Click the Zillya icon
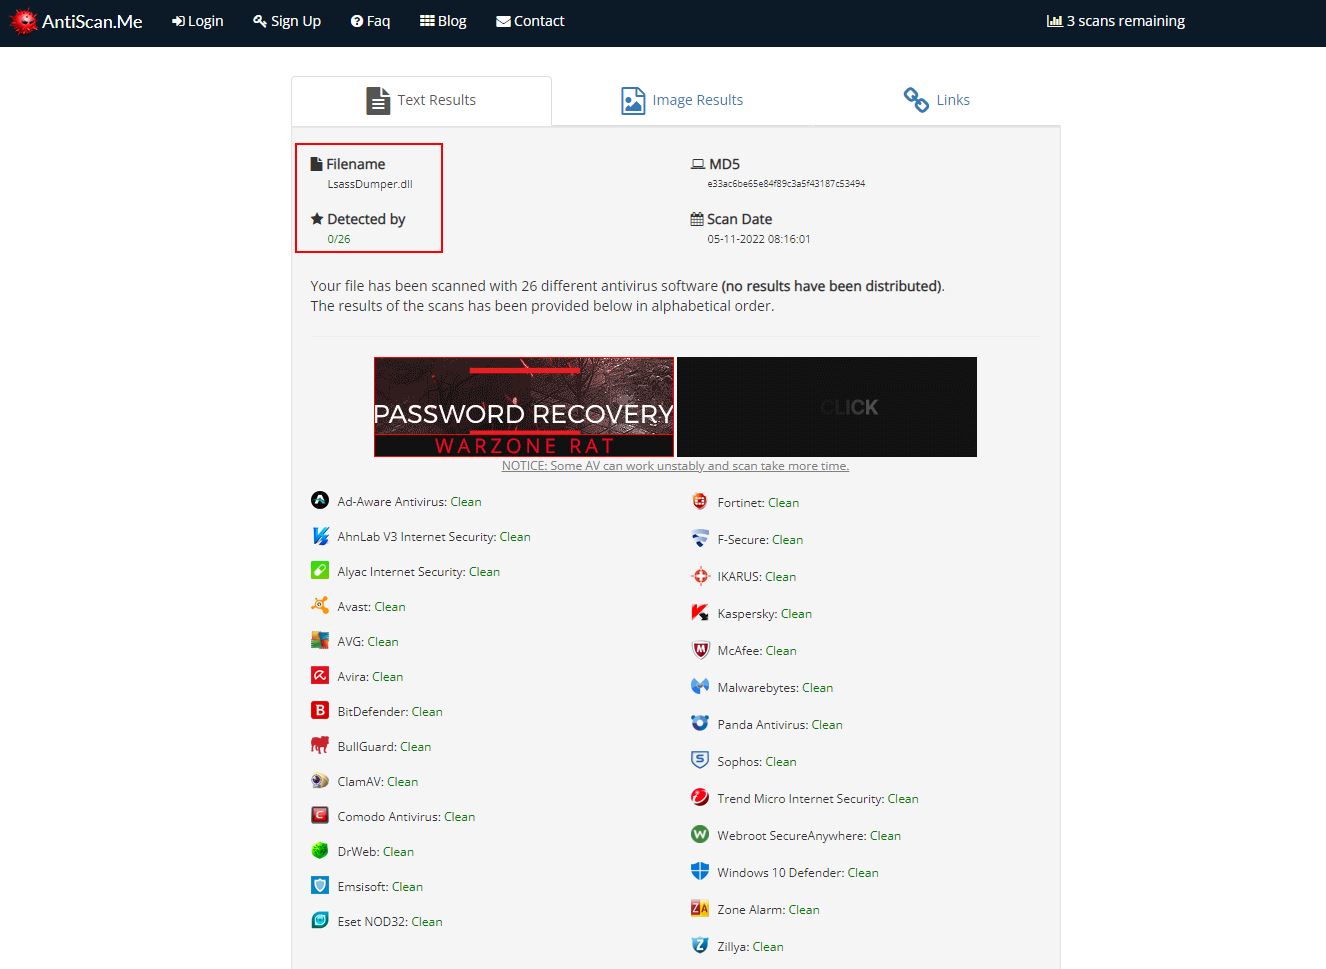Screen dimensions: 1326x969 pos(700,945)
